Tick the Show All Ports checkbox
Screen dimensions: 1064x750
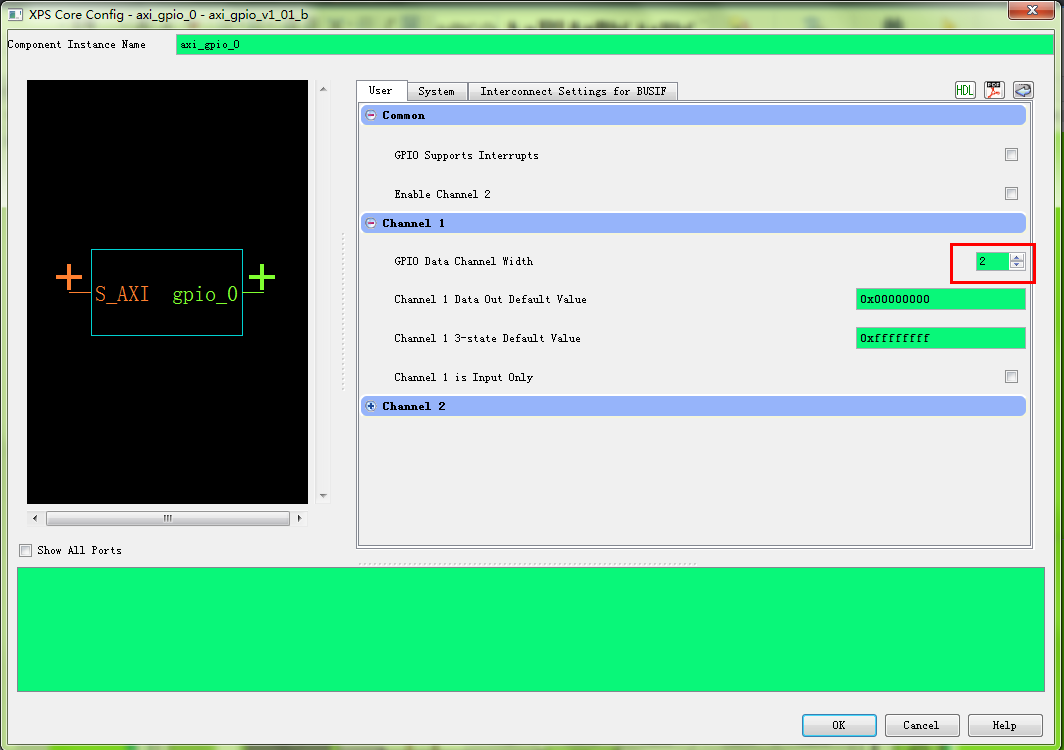pyautogui.click(x=26, y=550)
